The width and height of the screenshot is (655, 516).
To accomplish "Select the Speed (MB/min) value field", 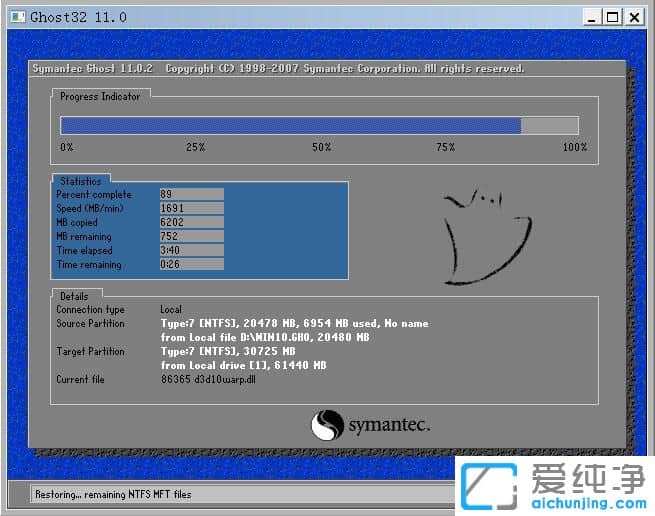I will [191, 208].
